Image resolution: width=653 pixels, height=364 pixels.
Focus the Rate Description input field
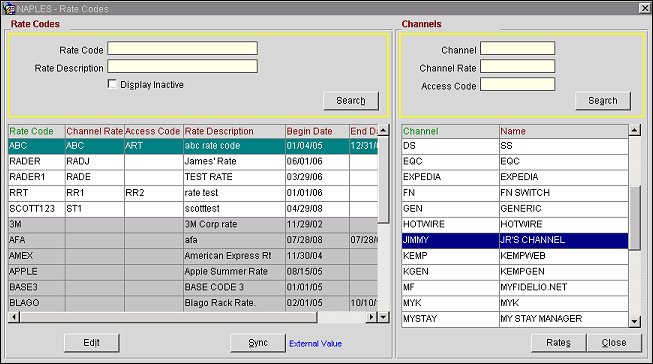click(x=182, y=67)
